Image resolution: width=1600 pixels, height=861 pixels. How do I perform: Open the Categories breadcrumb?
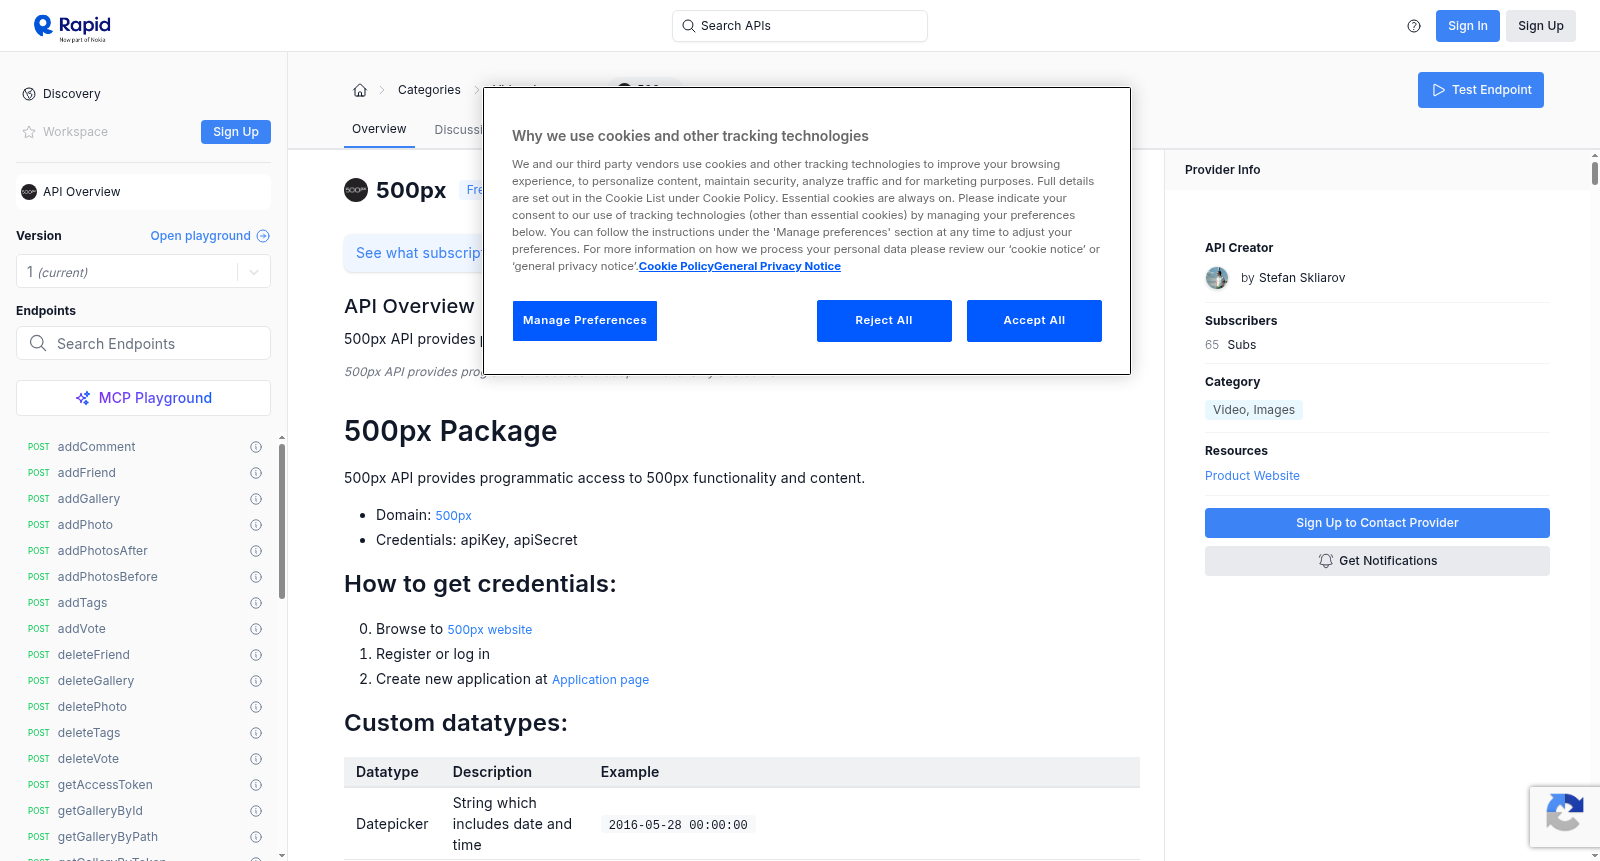pos(429,90)
